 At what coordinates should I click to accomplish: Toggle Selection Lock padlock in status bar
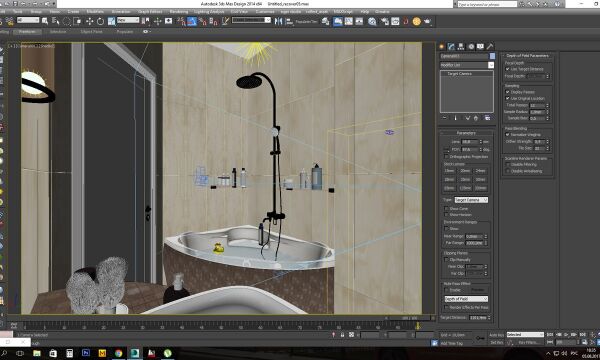pyautogui.click(x=342, y=335)
